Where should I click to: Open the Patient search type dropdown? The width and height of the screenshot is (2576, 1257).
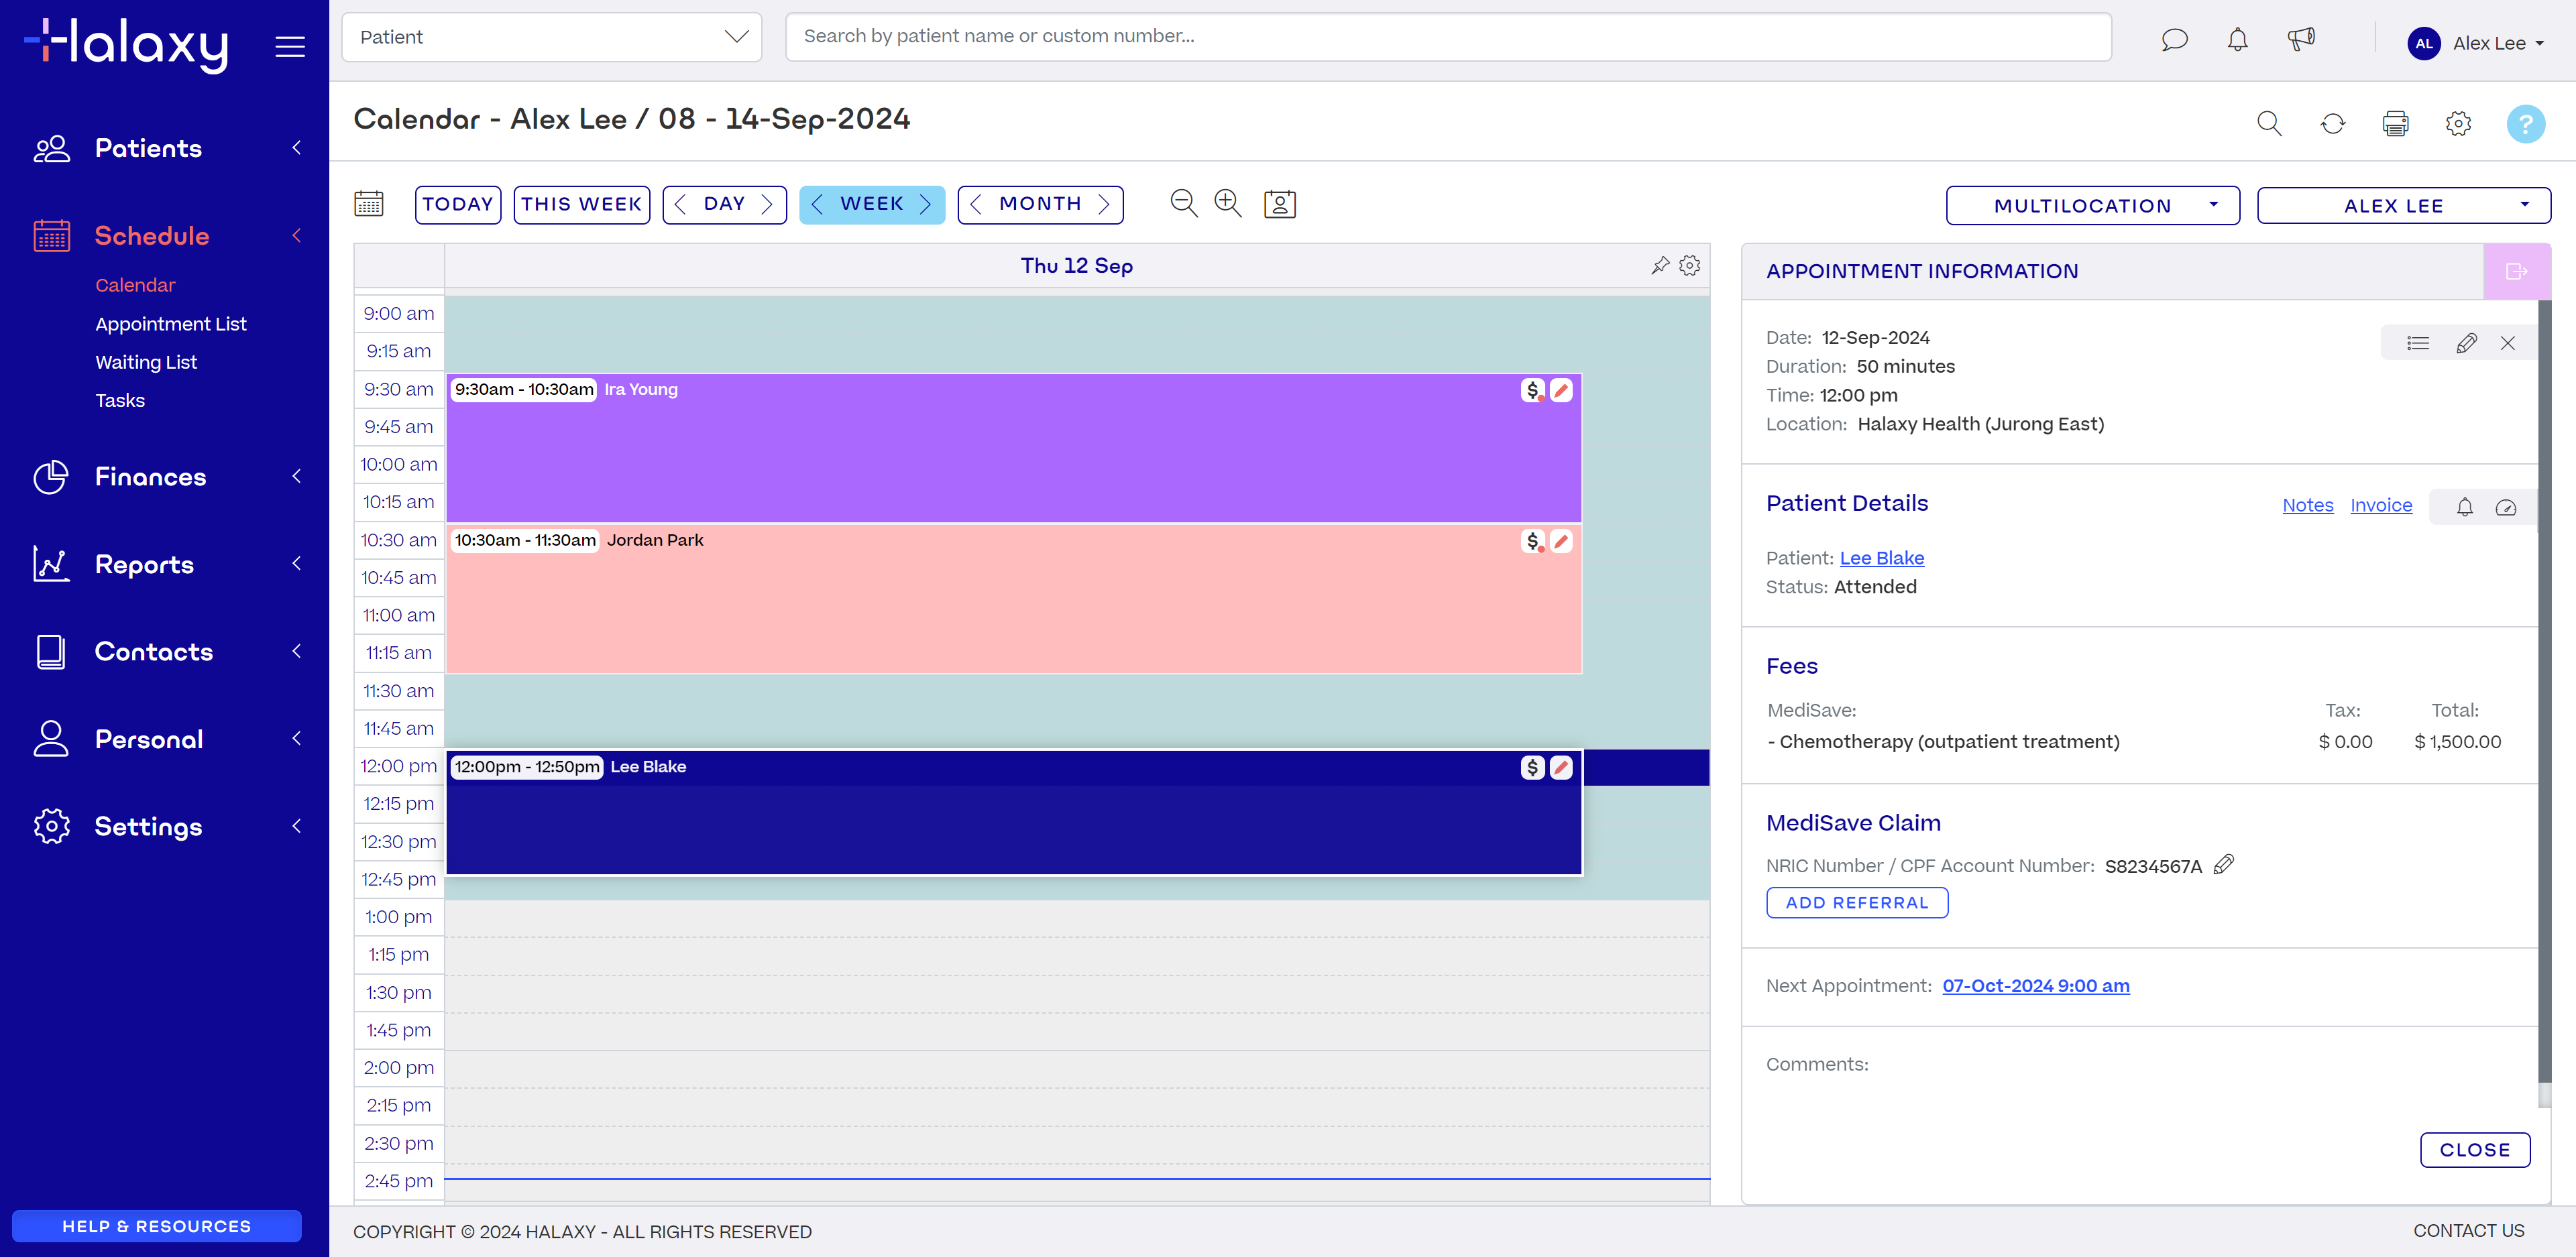tap(552, 37)
